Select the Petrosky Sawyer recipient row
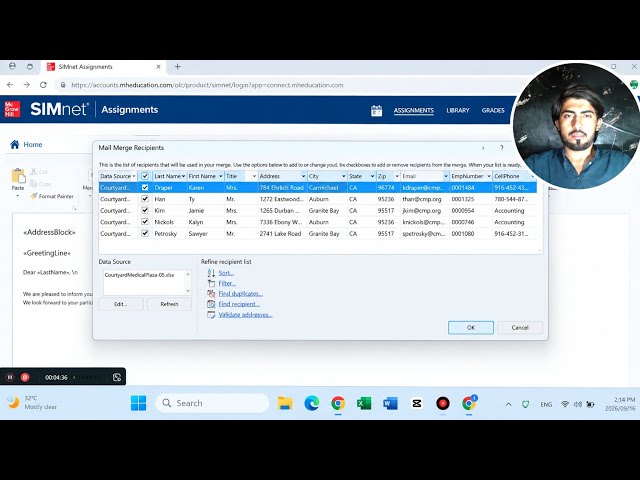The height and width of the screenshot is (480, 640). (318, 233)
